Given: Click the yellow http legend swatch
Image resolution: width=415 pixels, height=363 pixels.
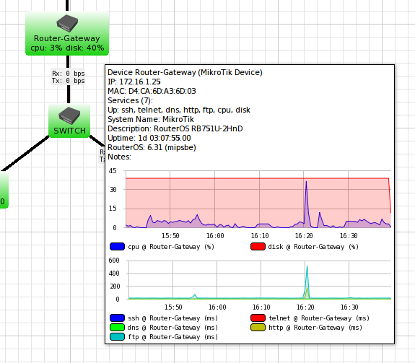Looking at the screenshot, I should point(258,327).
